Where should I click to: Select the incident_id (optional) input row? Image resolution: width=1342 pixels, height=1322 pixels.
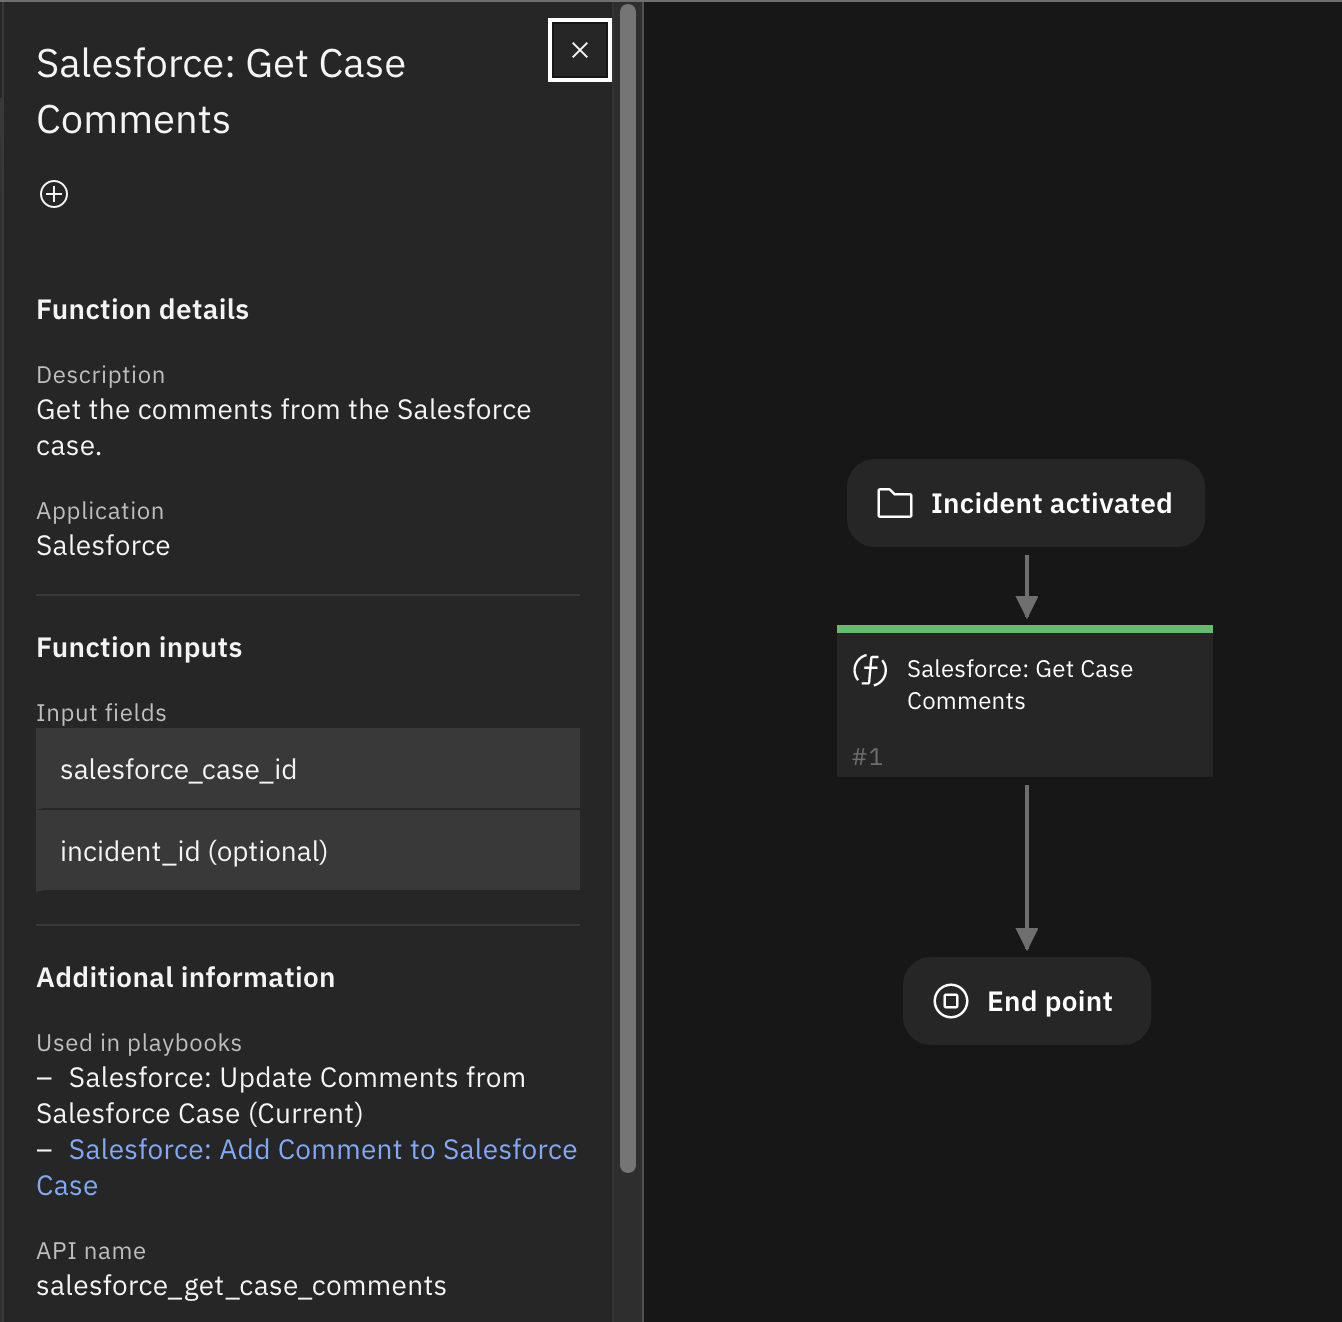click(308, 851)
